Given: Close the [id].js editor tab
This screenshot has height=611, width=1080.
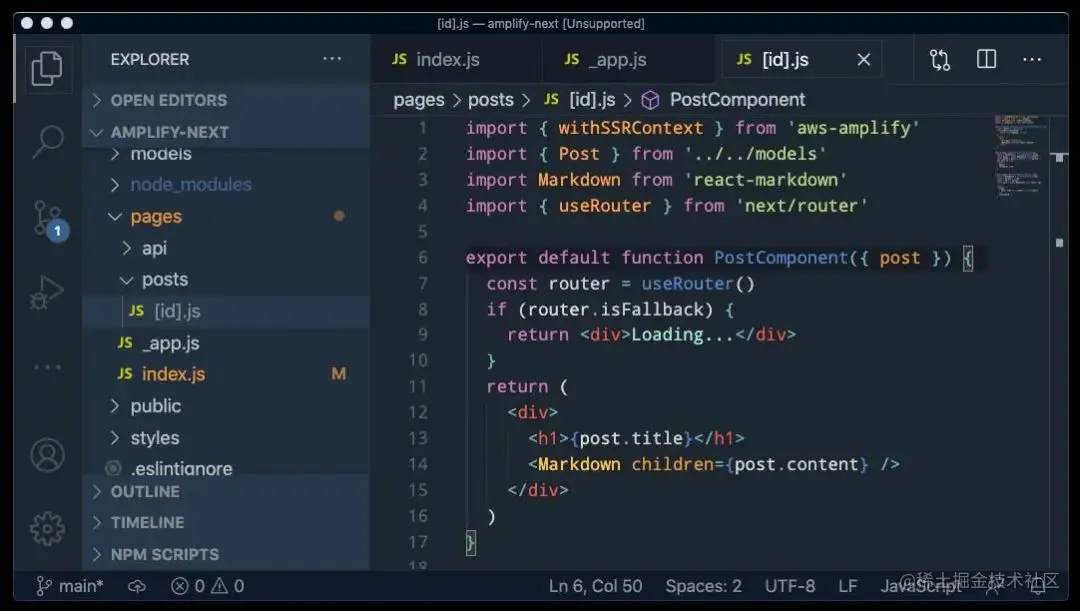Looking at the screenshot, I should pyautogui.click(x=864, y=60).
